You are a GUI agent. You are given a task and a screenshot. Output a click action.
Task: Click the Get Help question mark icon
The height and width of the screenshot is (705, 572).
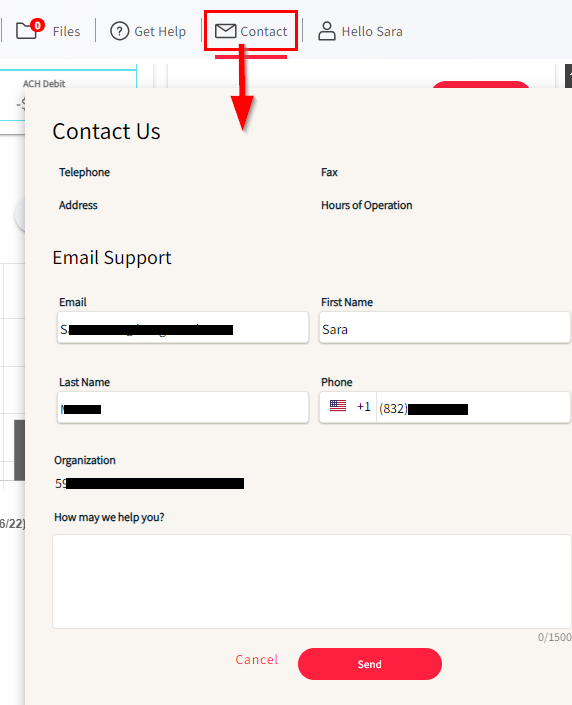coord(120,31)
